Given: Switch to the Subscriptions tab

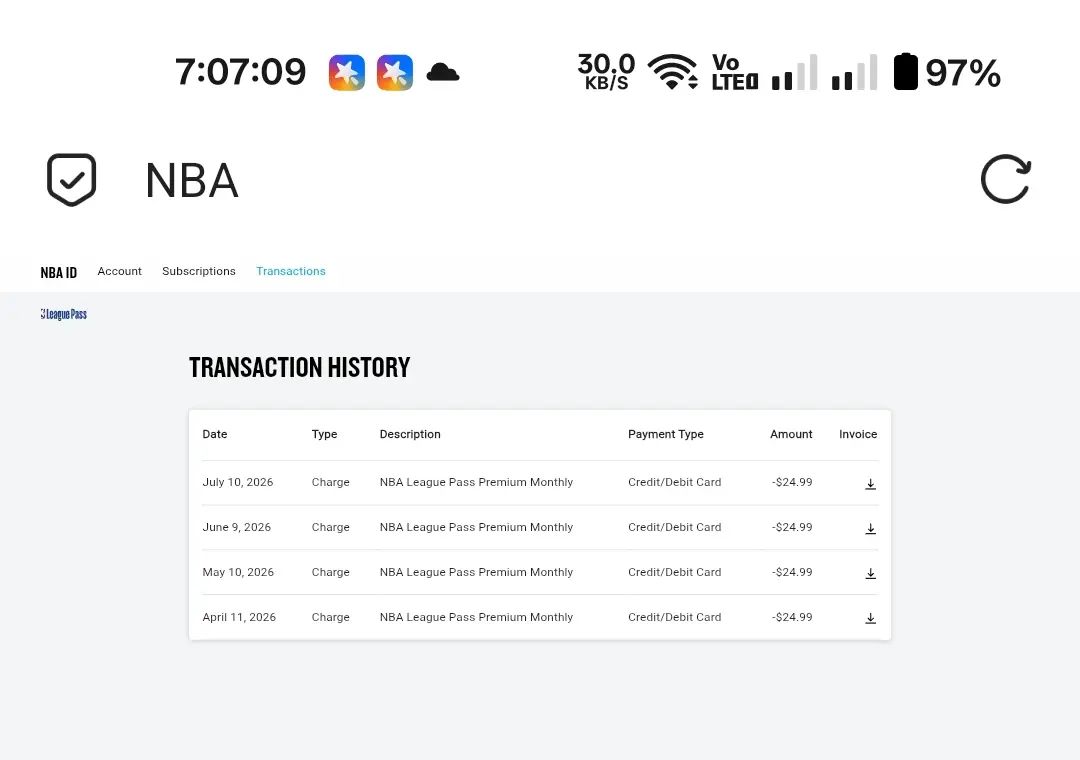Looking at the screenshot, I should [x=199, y=271].
